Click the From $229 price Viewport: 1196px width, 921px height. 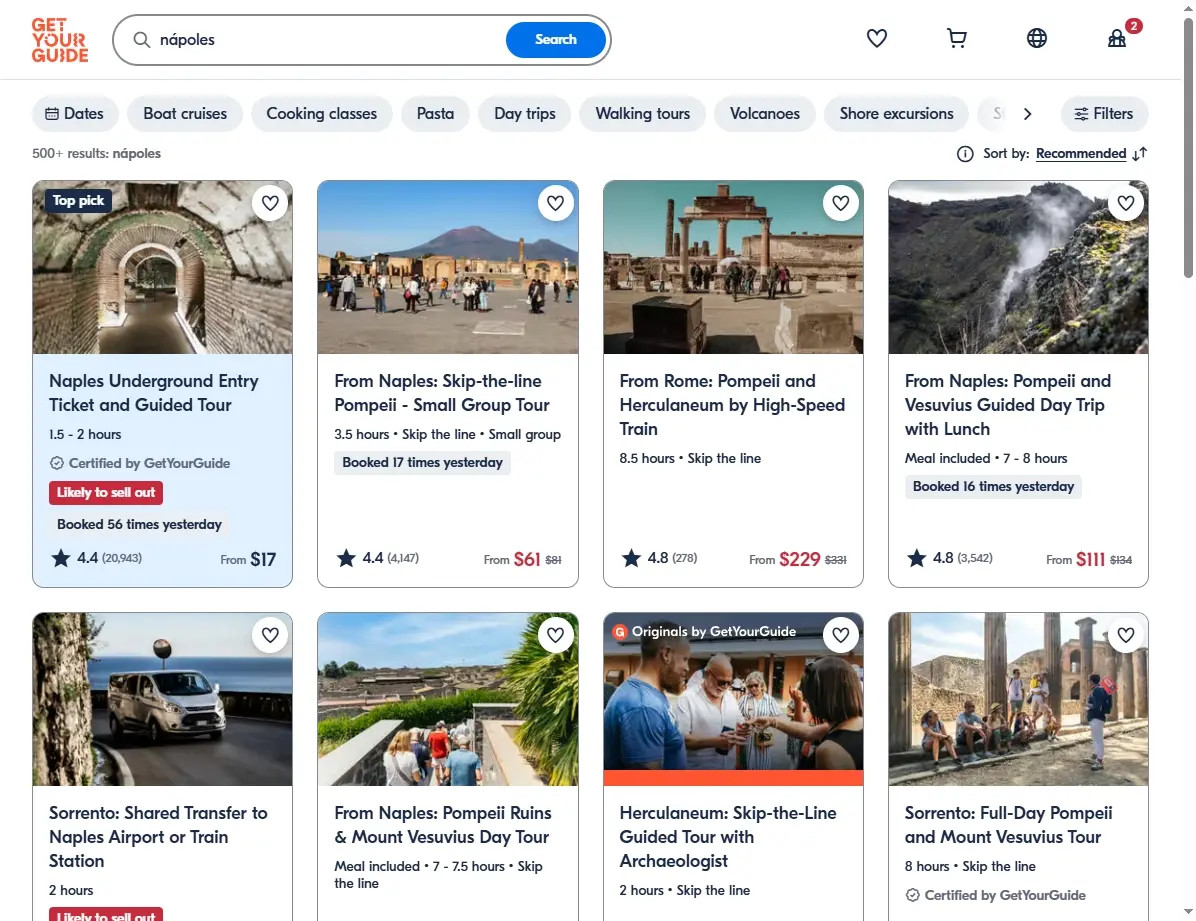click(x=798, y=559)
